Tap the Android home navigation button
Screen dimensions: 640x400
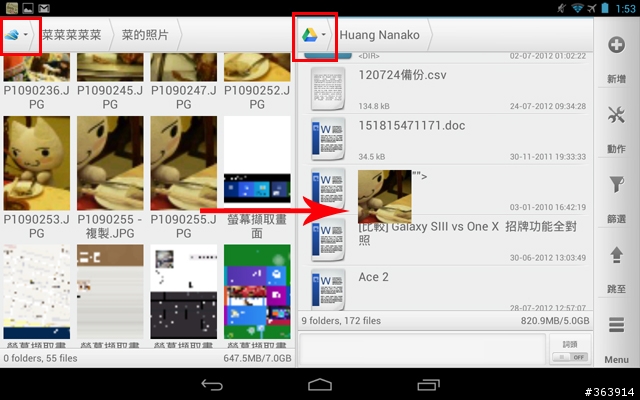(x=320, y=384)
